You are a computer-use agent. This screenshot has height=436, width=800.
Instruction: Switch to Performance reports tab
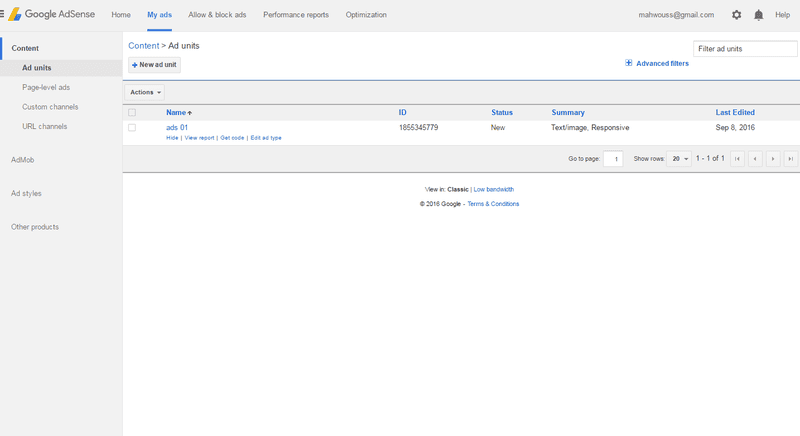tap(296, 15)
